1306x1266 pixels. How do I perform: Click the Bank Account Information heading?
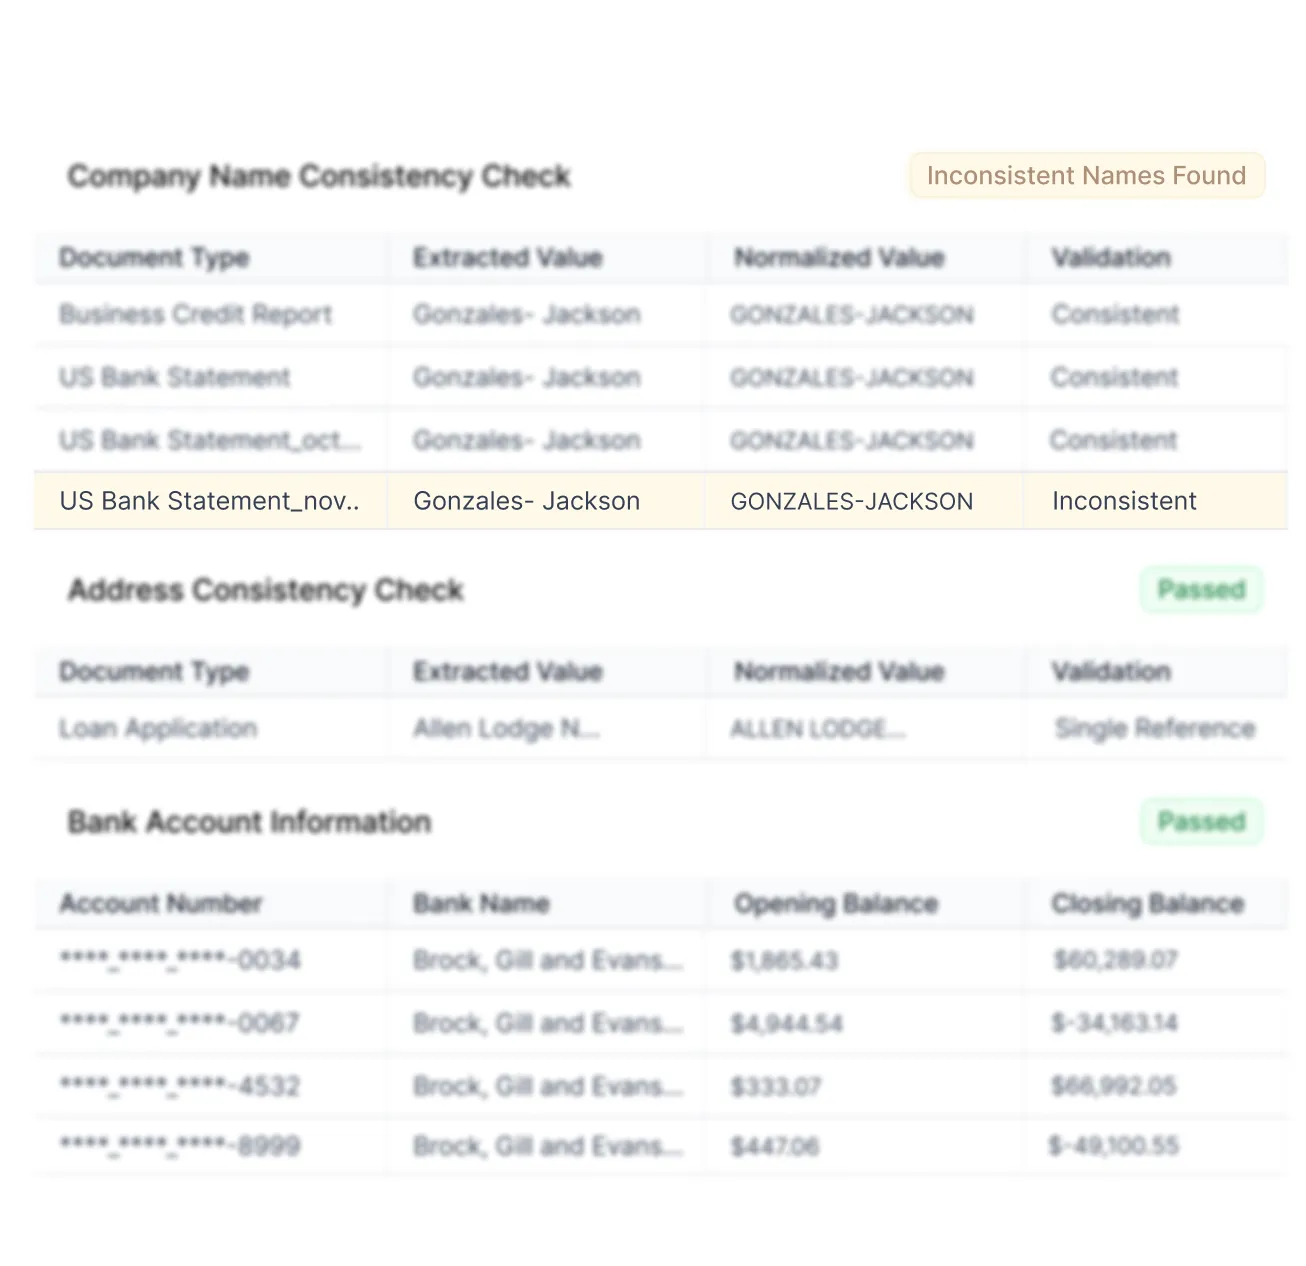pos(249,822)
